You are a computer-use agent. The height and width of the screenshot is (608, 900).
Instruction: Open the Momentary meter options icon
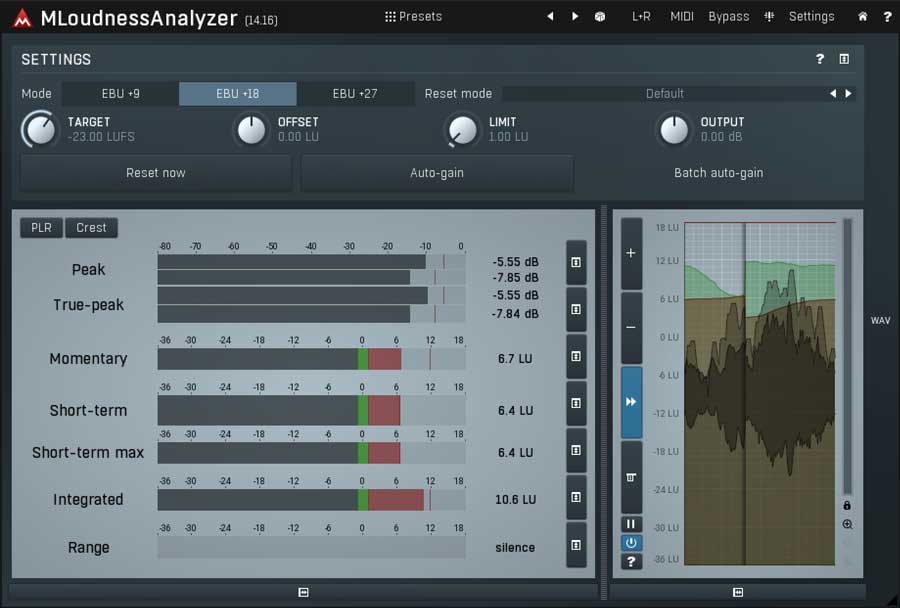point(576,357)
